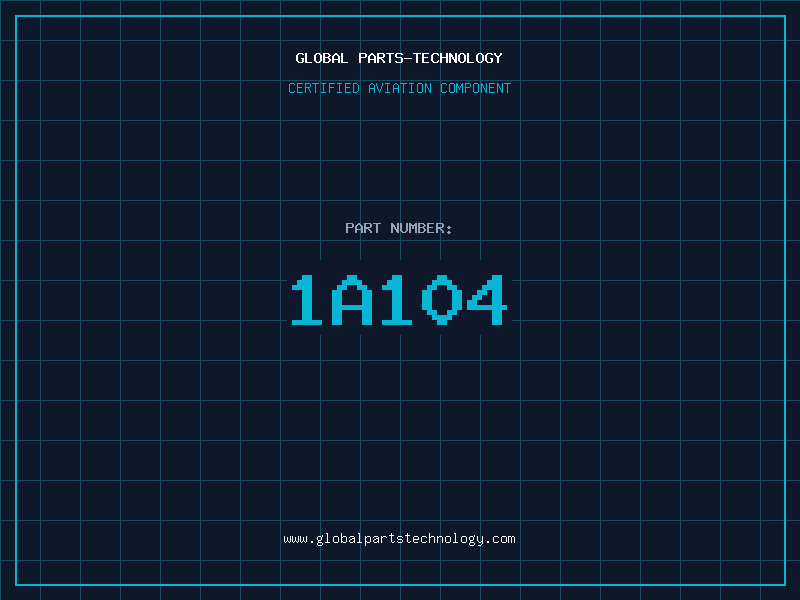
Task: Click the PART NUMBER: label
Action: coord(399,228)
